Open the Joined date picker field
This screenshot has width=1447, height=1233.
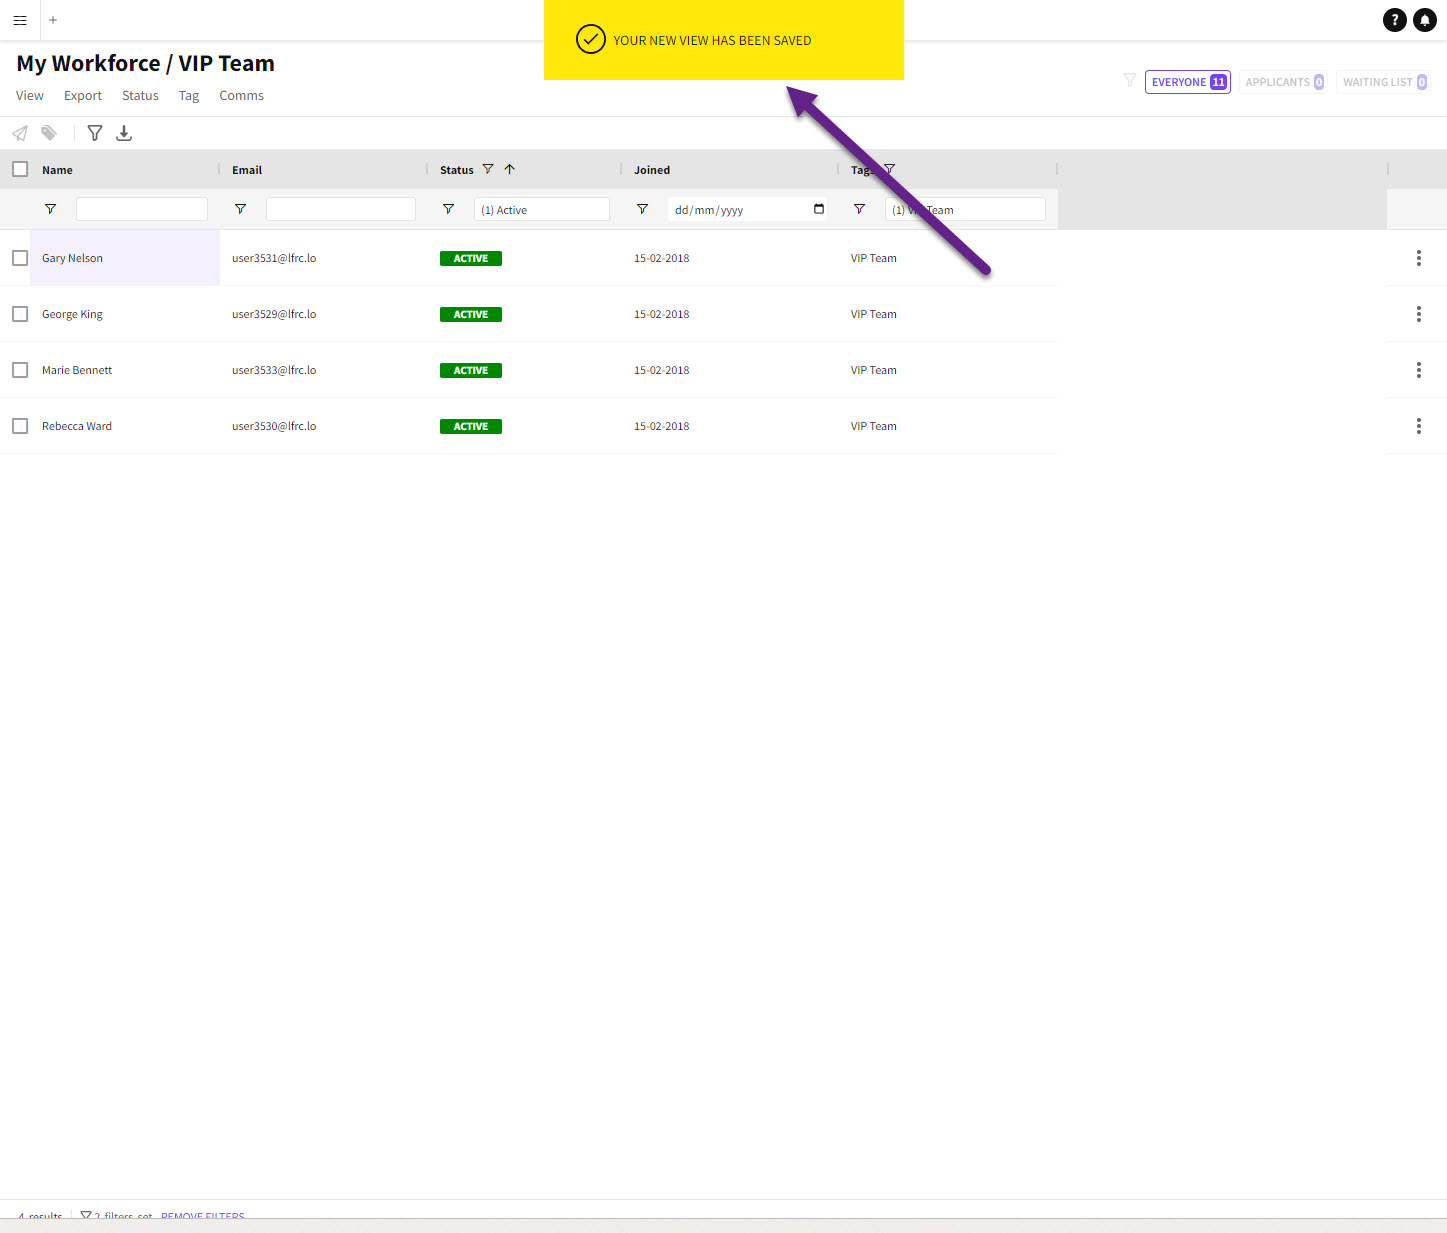pyautogui.click(x=747, y=210)
